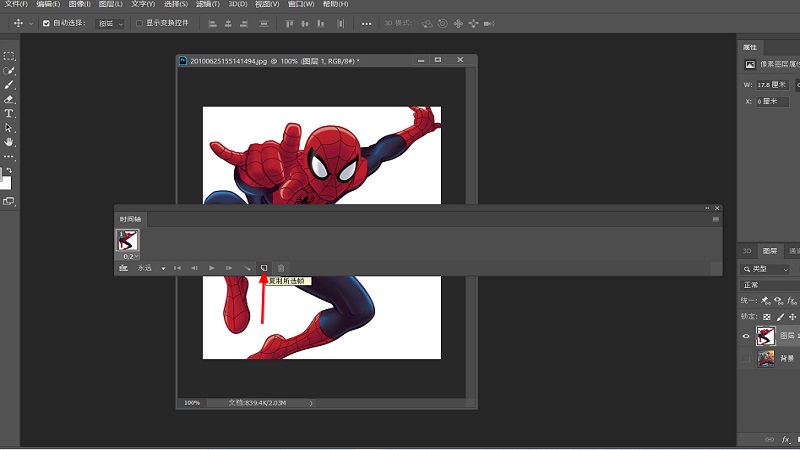Select the Eraser tool
800x450 pixels.
click(9, 99)
